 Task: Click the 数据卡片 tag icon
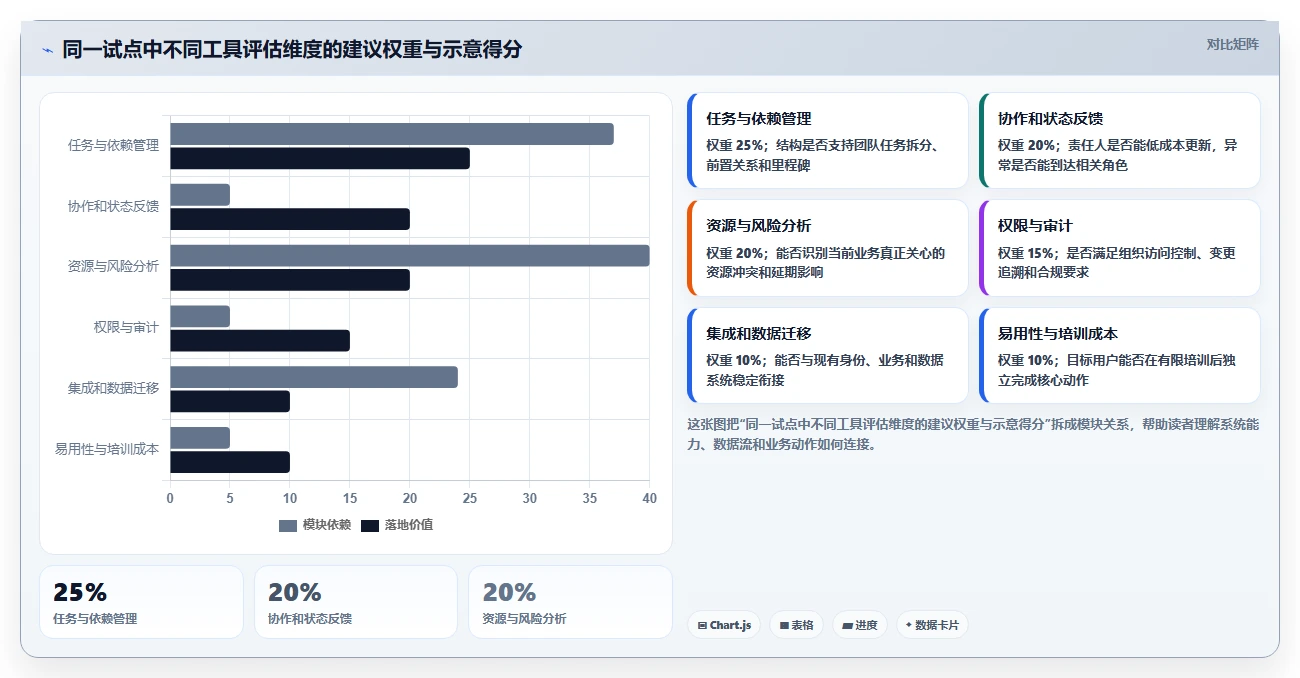click(908, 625)
